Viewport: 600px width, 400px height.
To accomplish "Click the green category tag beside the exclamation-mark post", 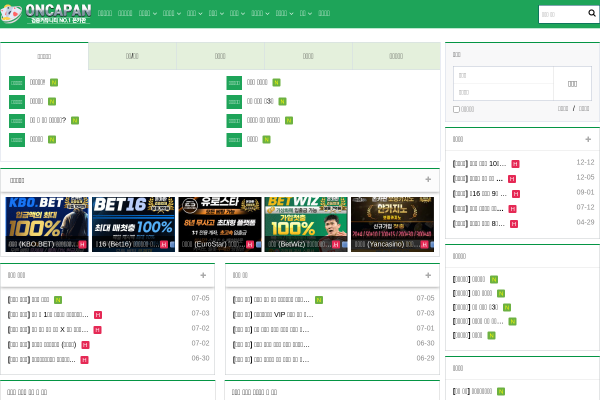I will coord(17,83).
